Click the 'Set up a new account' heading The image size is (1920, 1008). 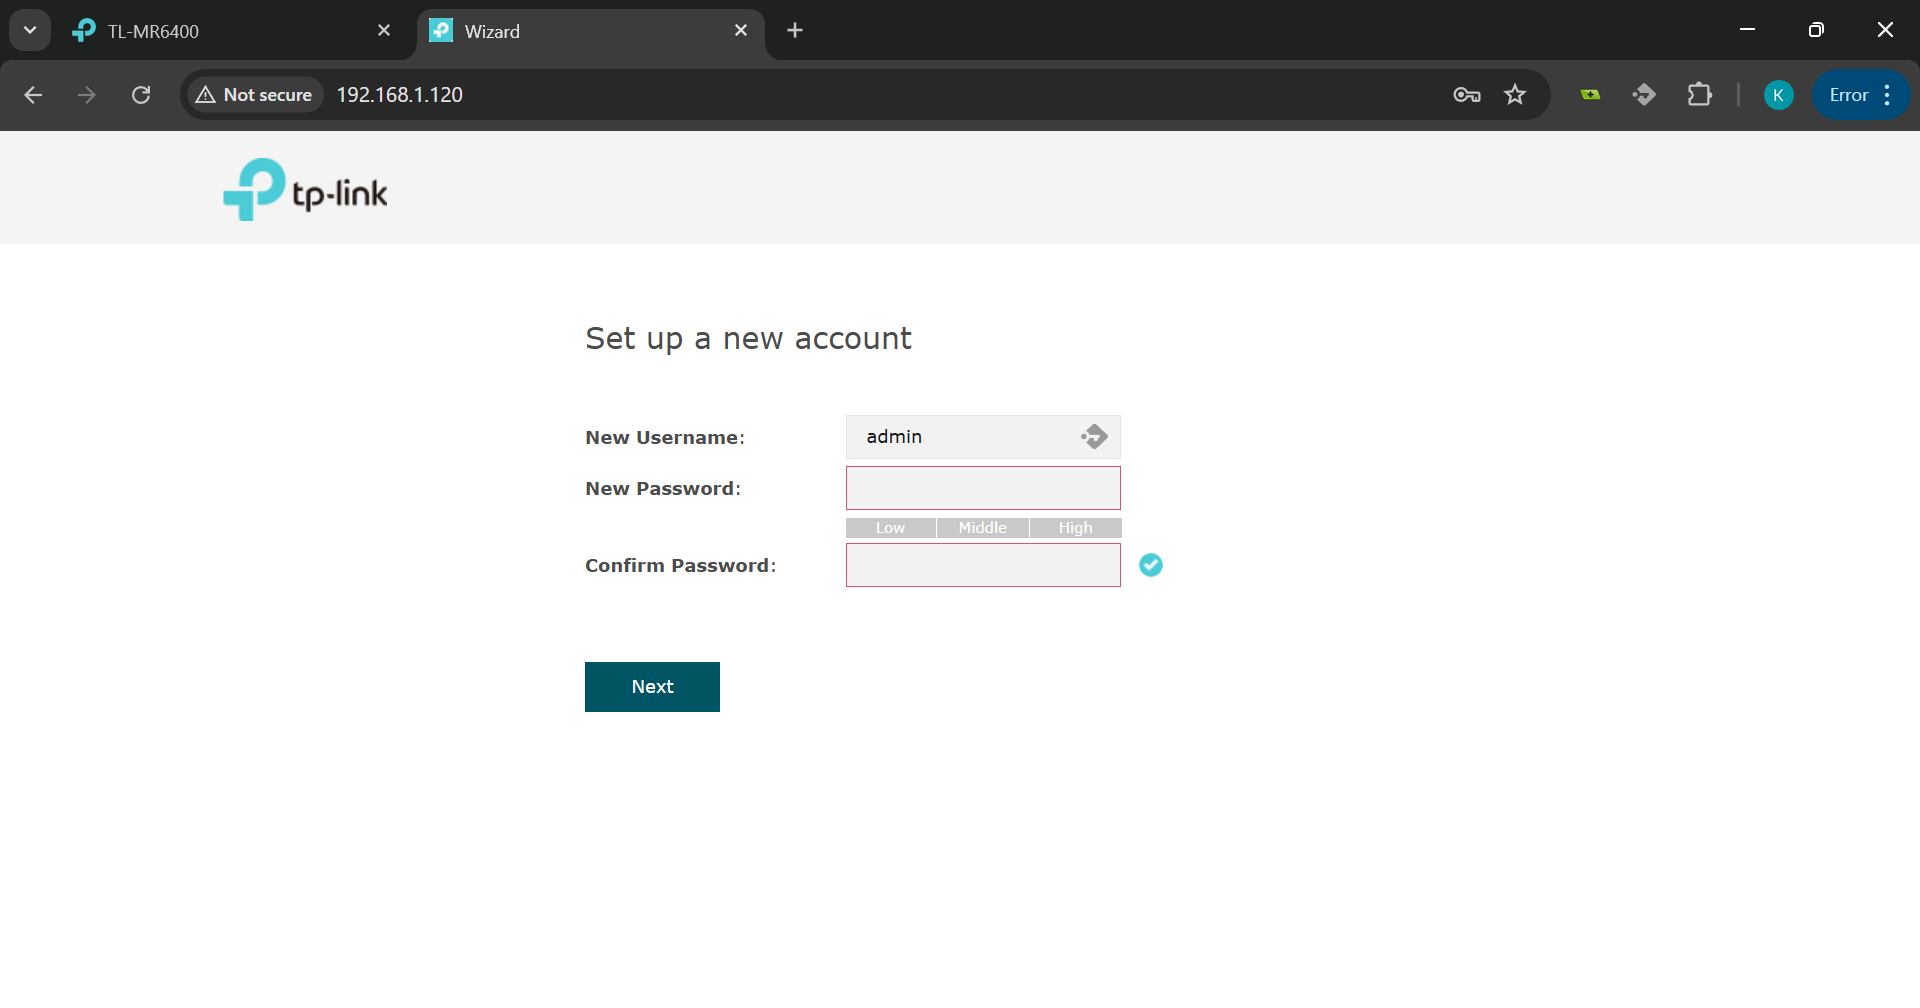[x=748, y=339]
